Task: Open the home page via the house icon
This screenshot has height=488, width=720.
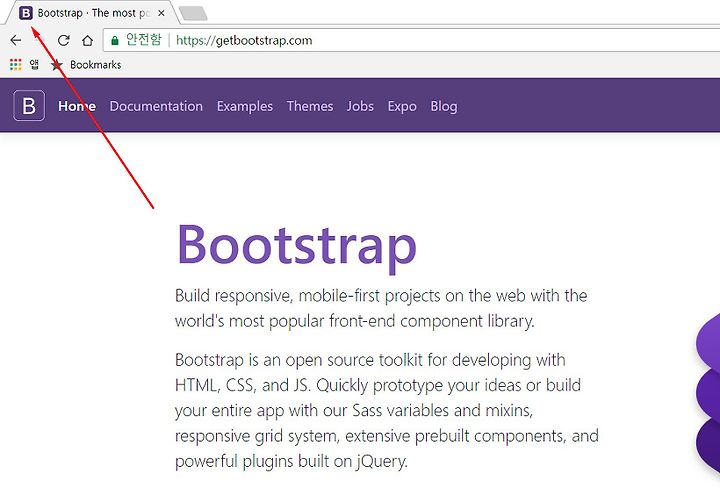Action: 87,40
